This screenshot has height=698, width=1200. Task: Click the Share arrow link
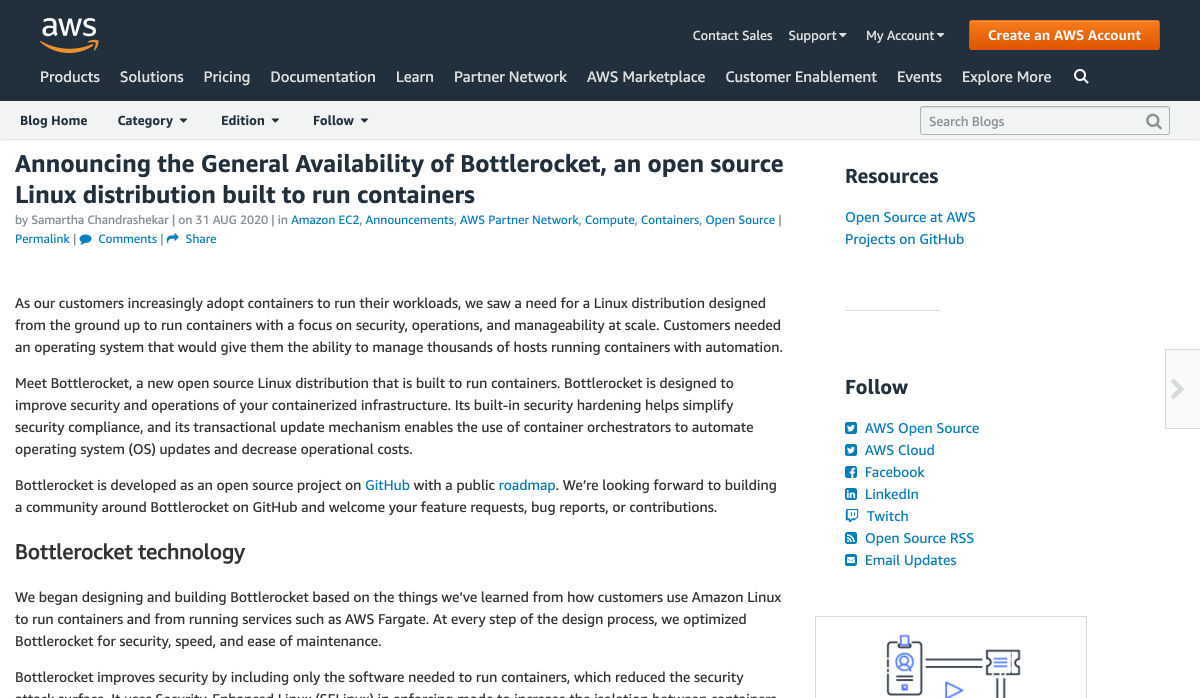point(192,239)
